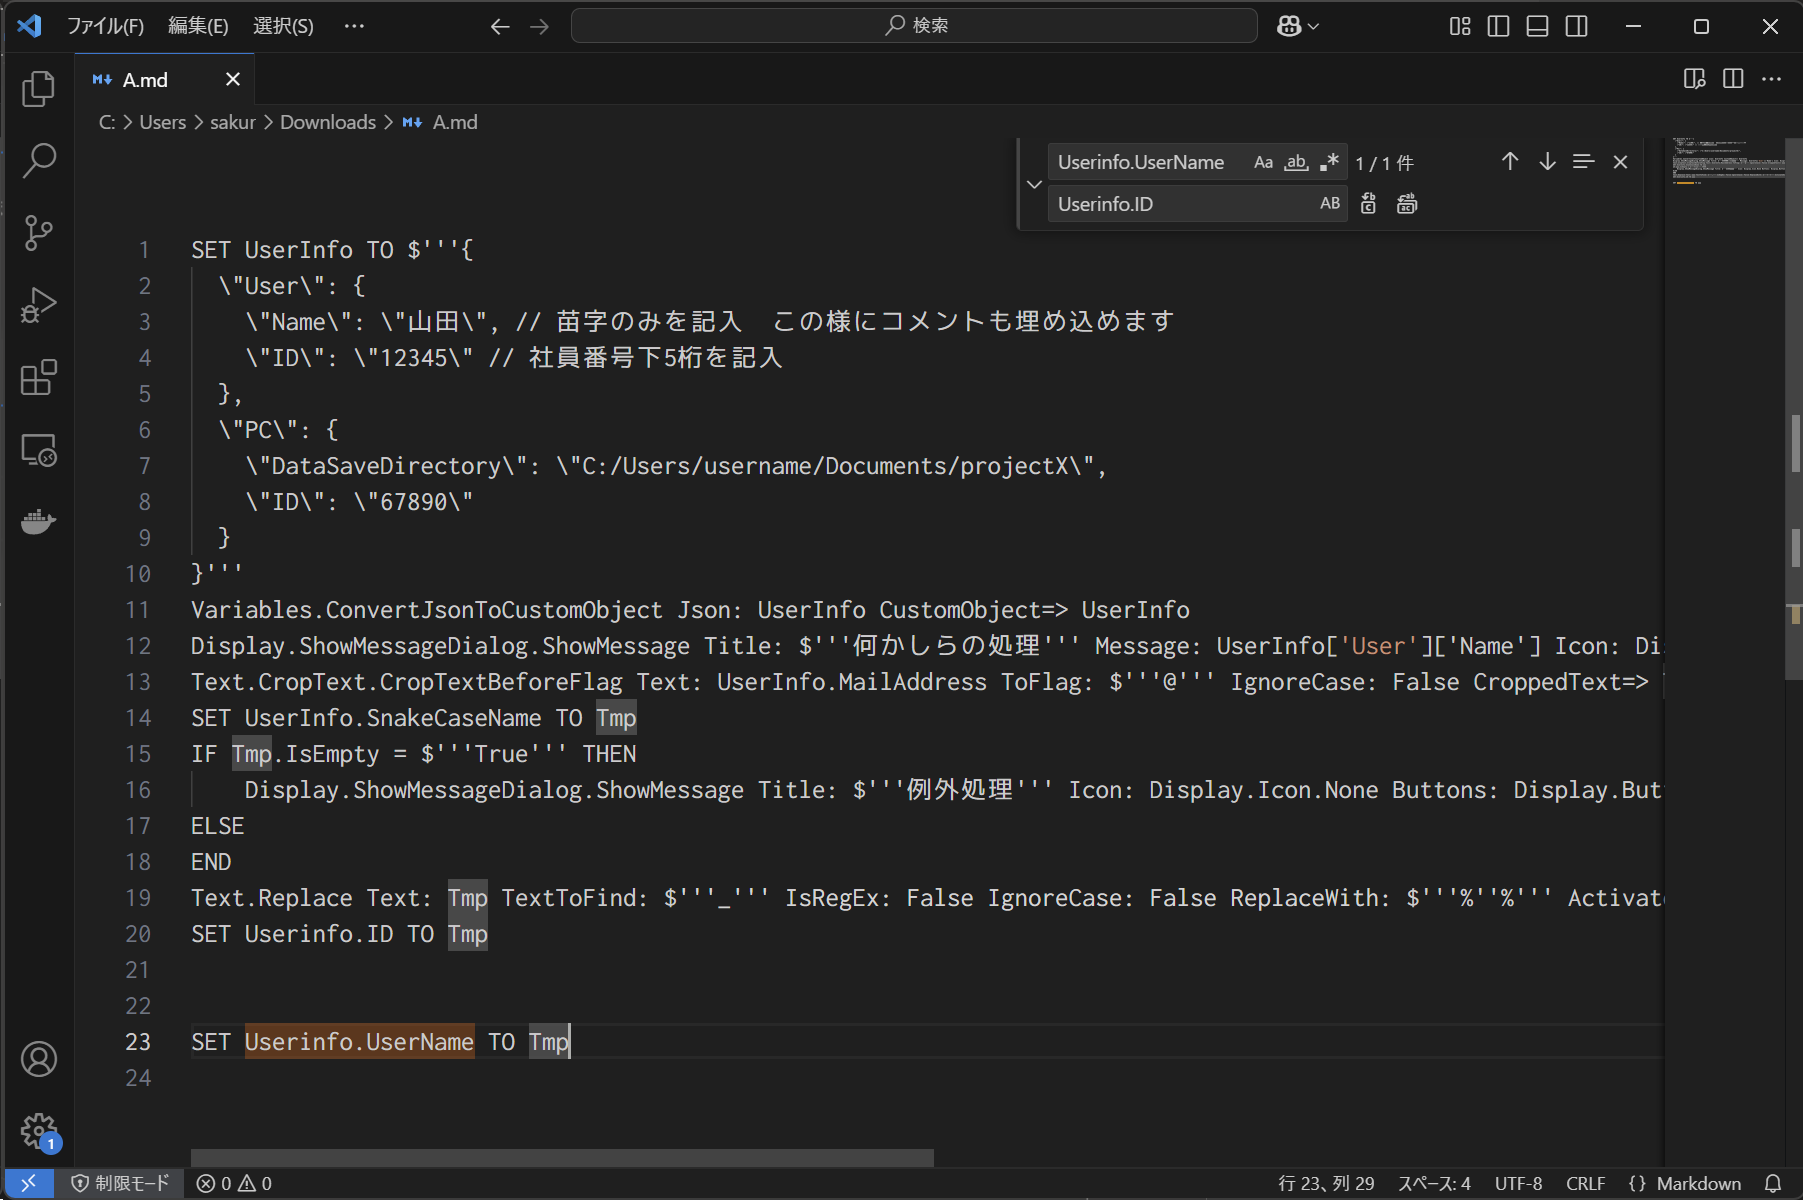Open the ファイル(F) menu
The height and width of the screenshot is (1200, 1803).
tap(105, 26)
